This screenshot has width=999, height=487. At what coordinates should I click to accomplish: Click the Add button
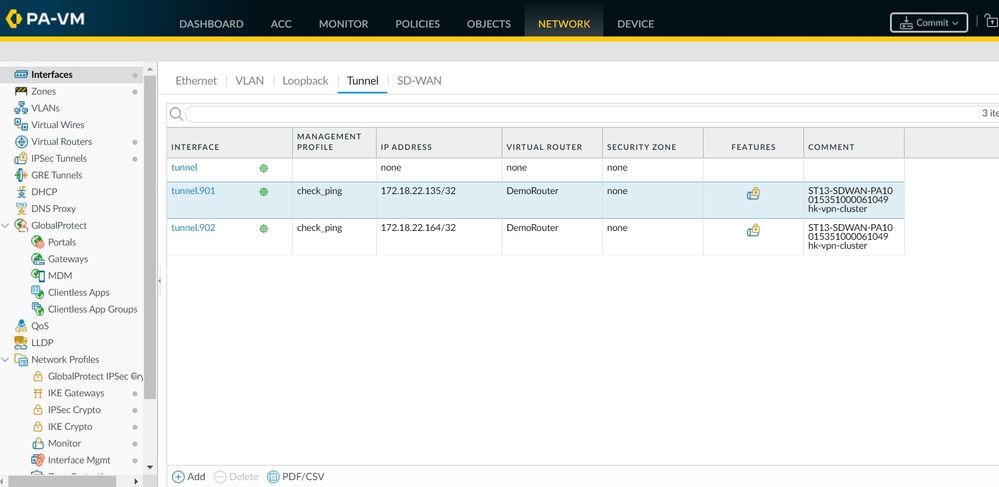(x=188, y=477)
